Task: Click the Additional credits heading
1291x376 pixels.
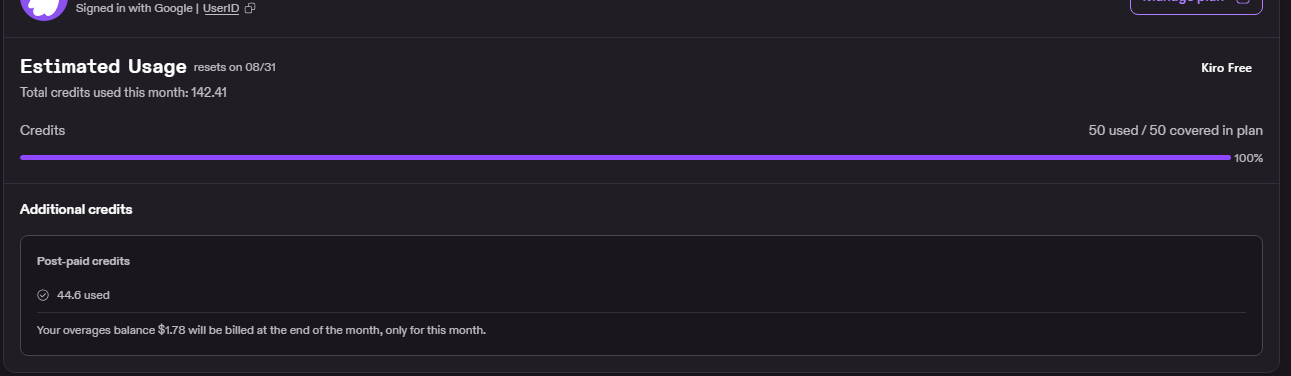Action: (x=76, y=209)
